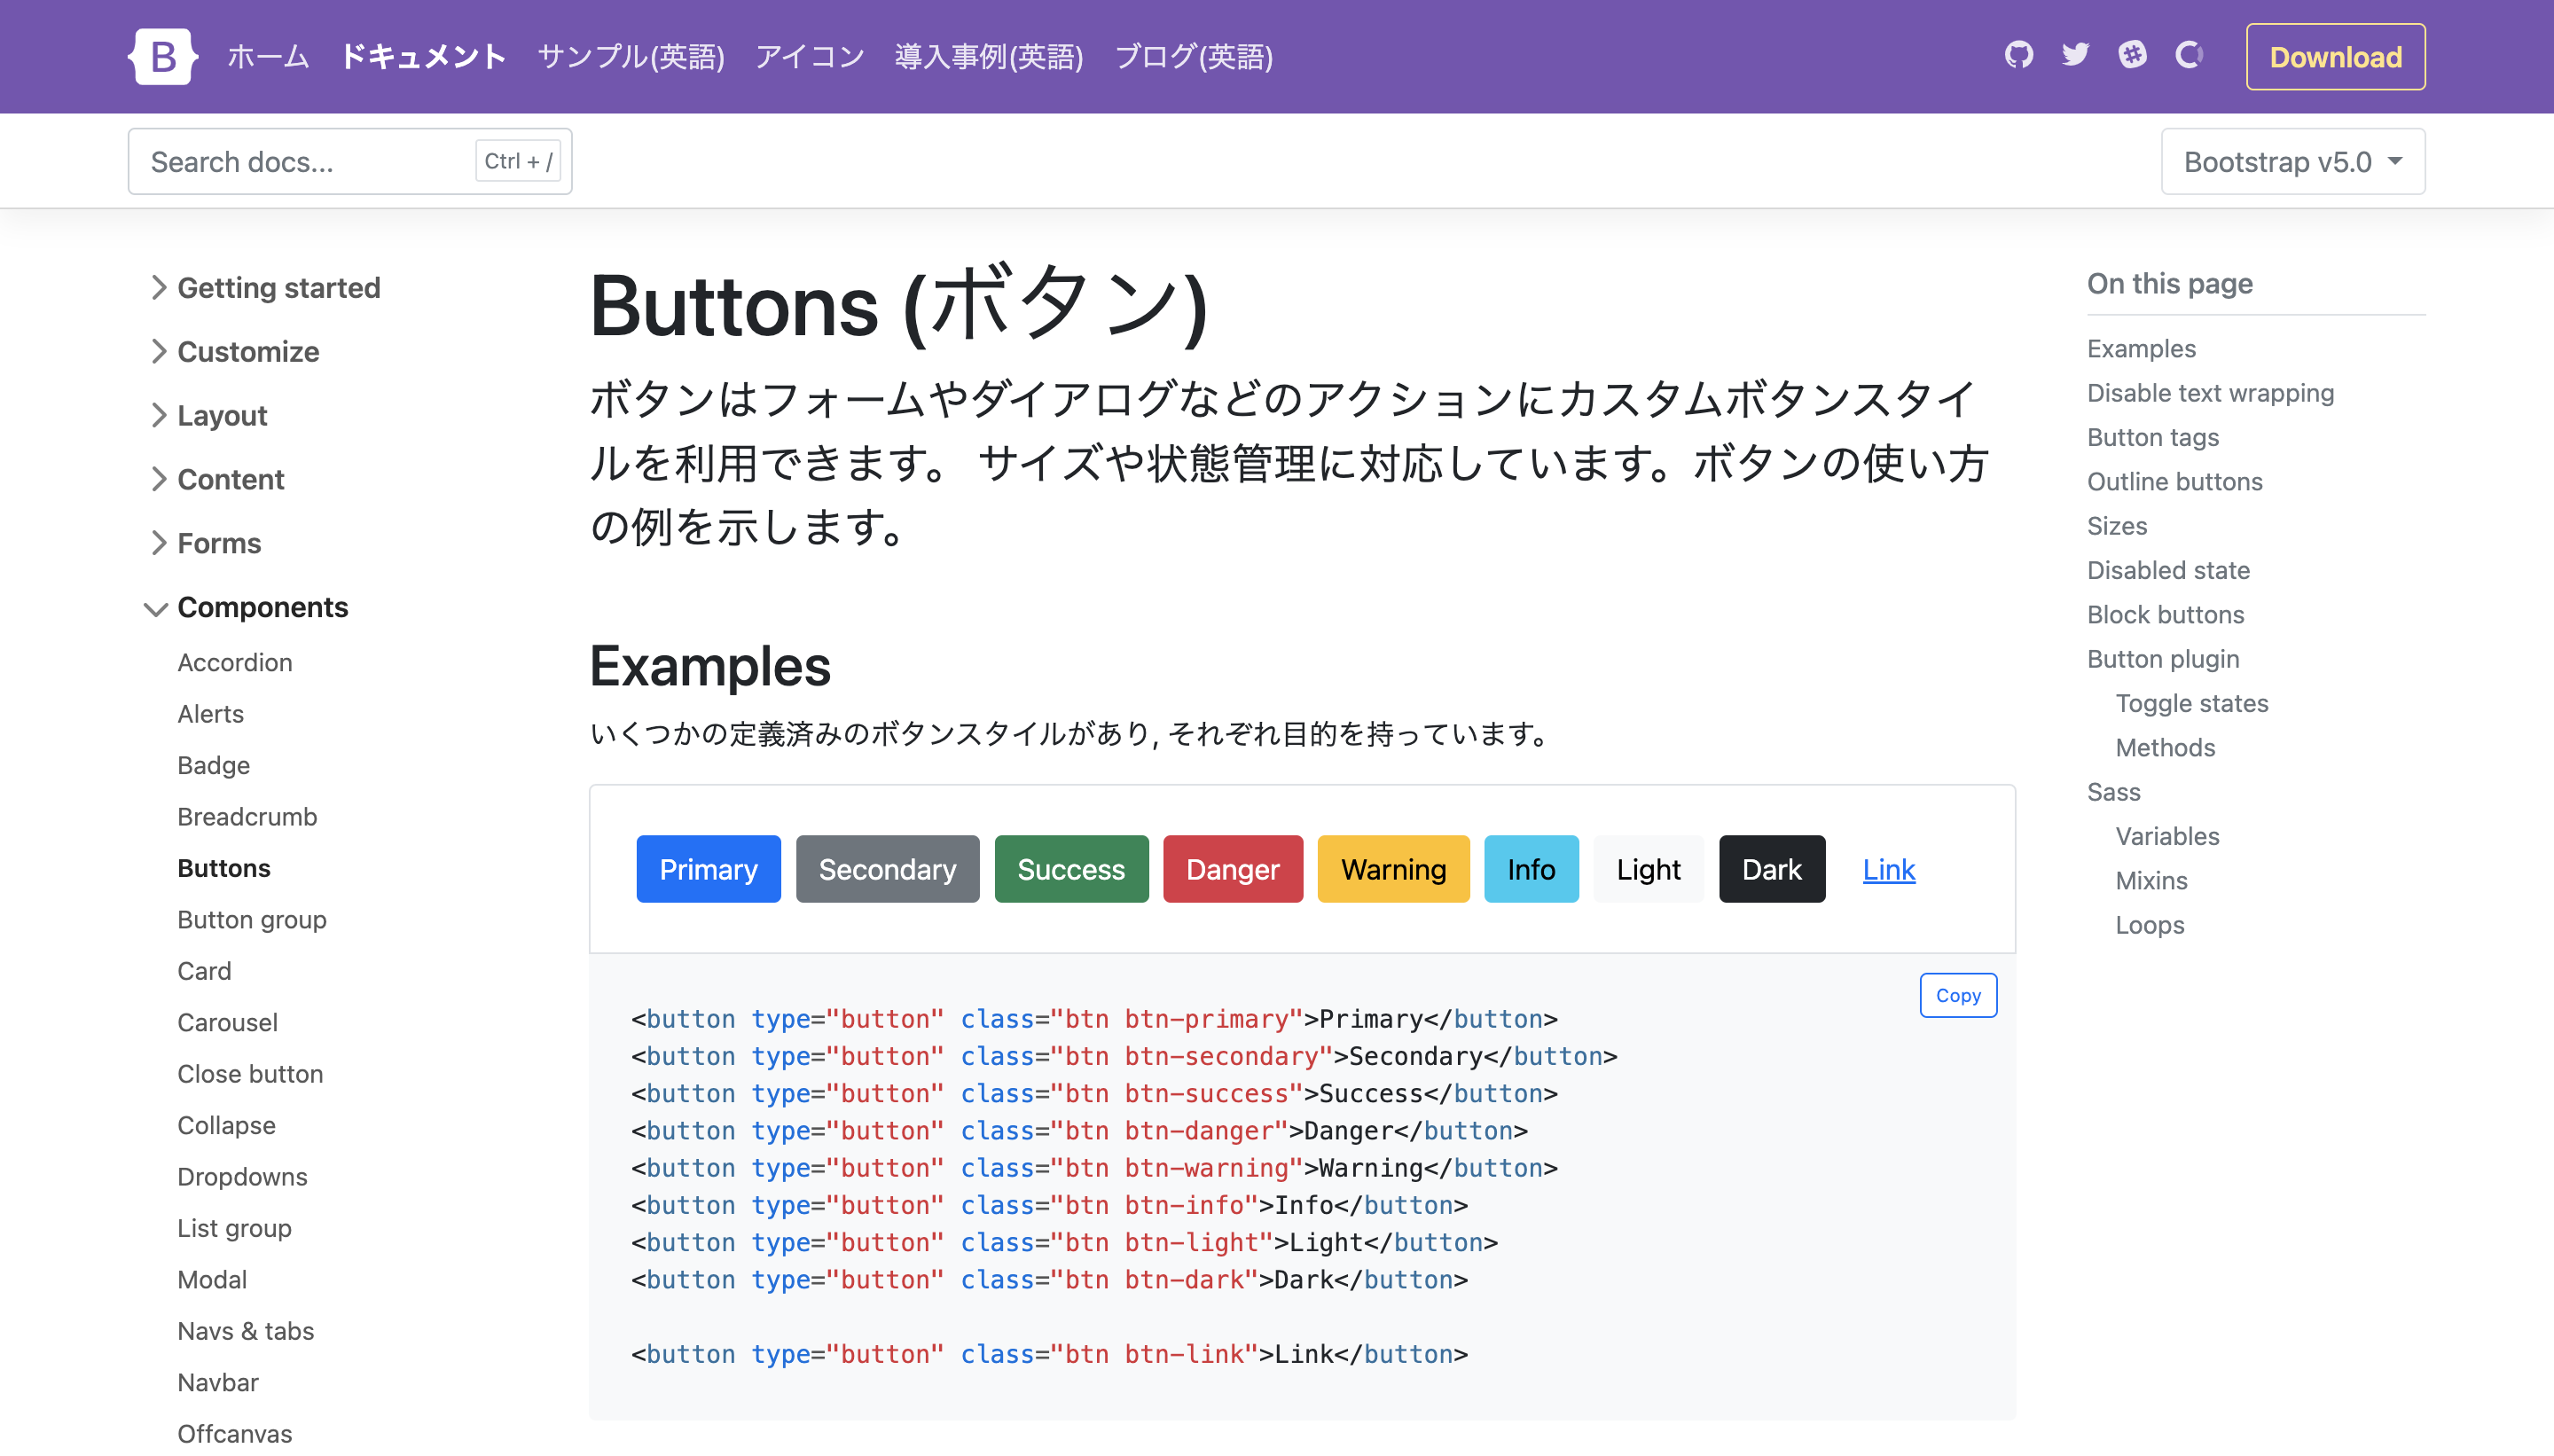The width and height of the screenshot is (2554, 1456).
Task: Jump to Disable text wrapping section
Action: pyautogui.click(x=2210, y=393)
